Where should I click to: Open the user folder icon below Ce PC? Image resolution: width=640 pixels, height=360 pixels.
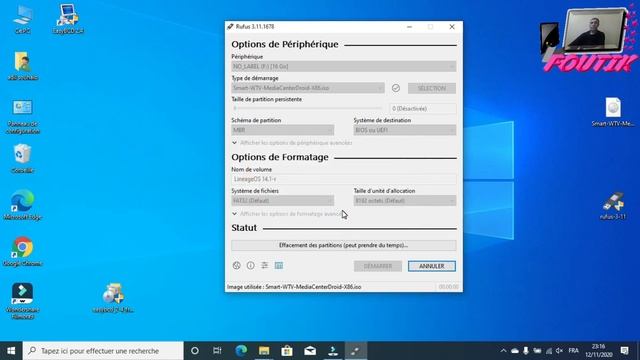pos(22,65)
